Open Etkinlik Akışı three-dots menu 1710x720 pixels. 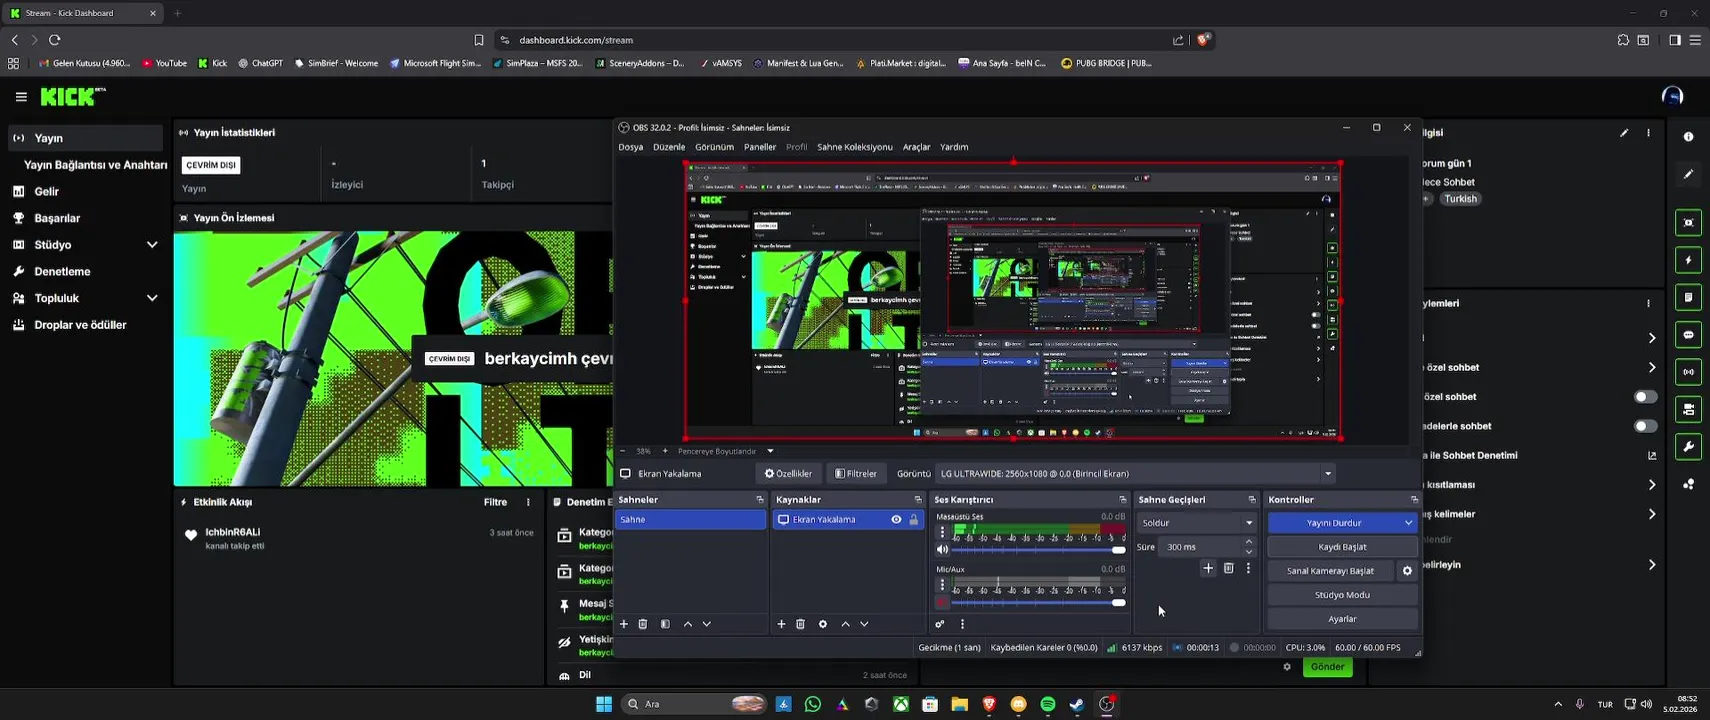coord(528,502)
